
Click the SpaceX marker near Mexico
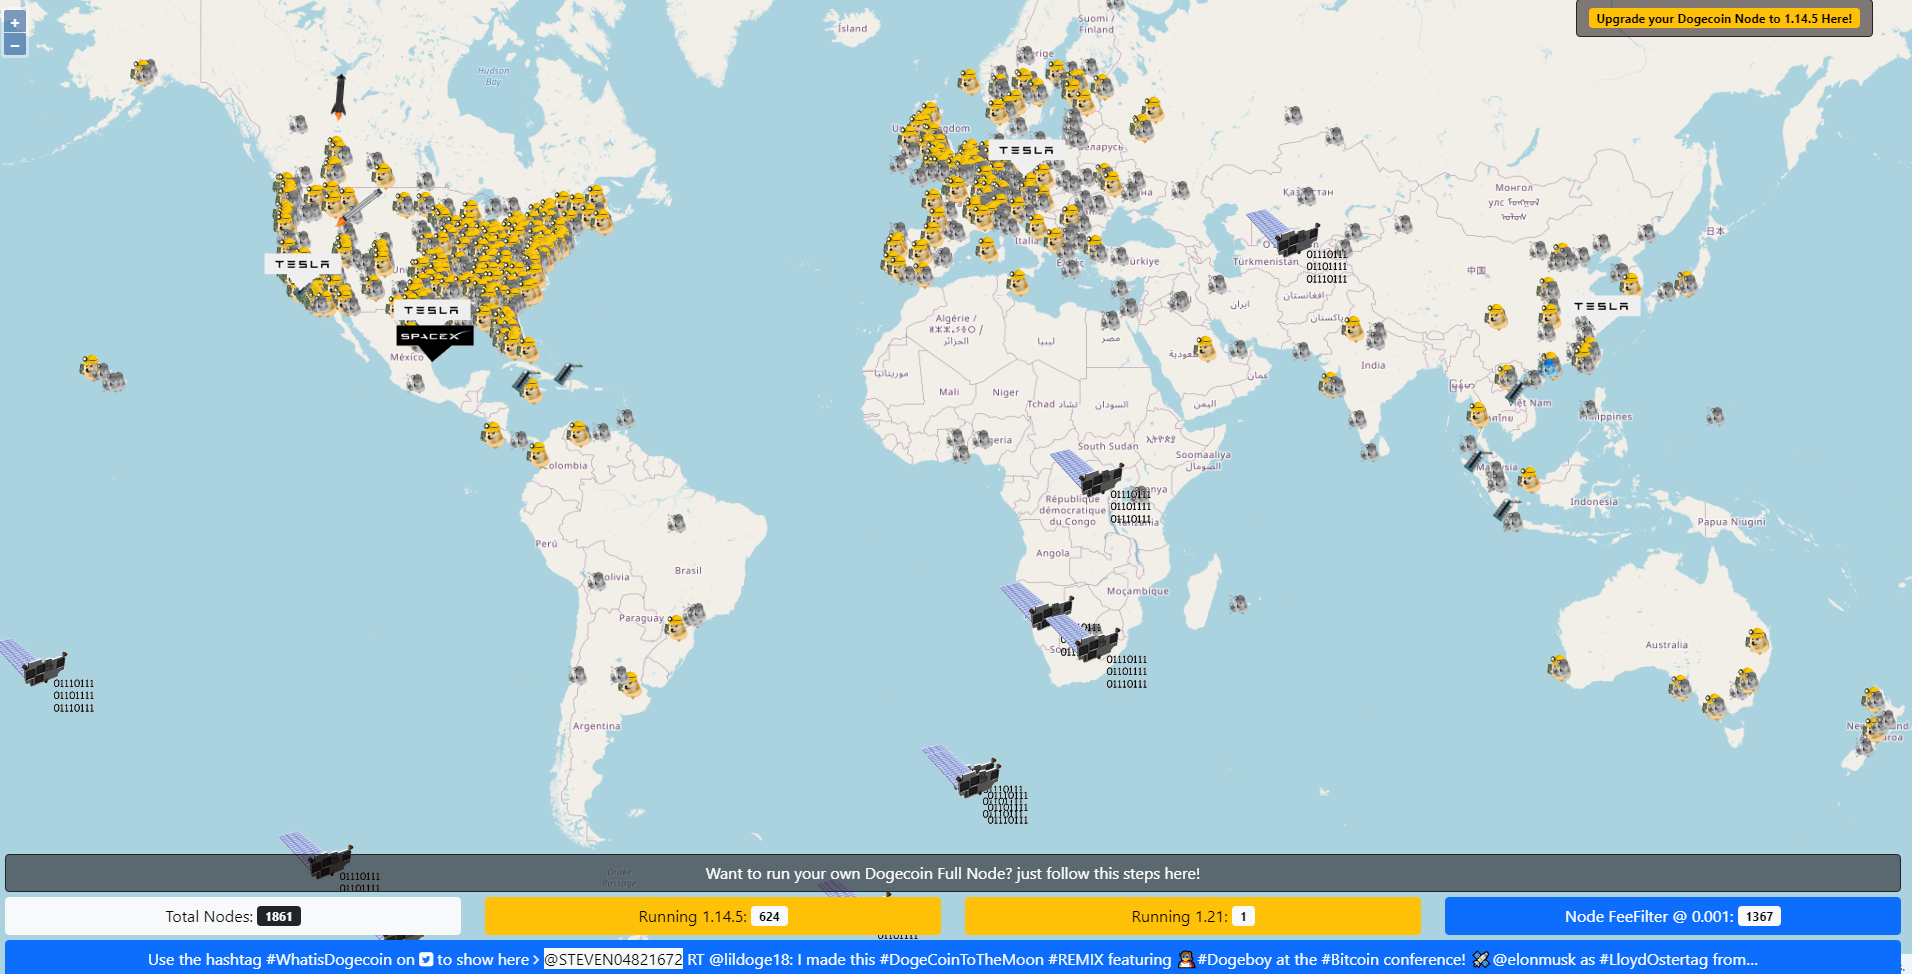click(x=434, y=340)
